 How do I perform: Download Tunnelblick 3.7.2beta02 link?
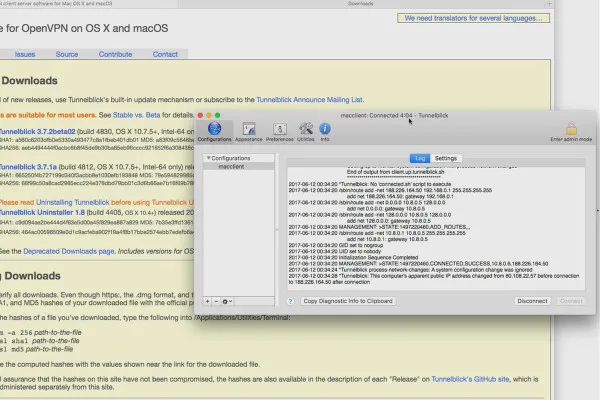(x=38, y=131)
